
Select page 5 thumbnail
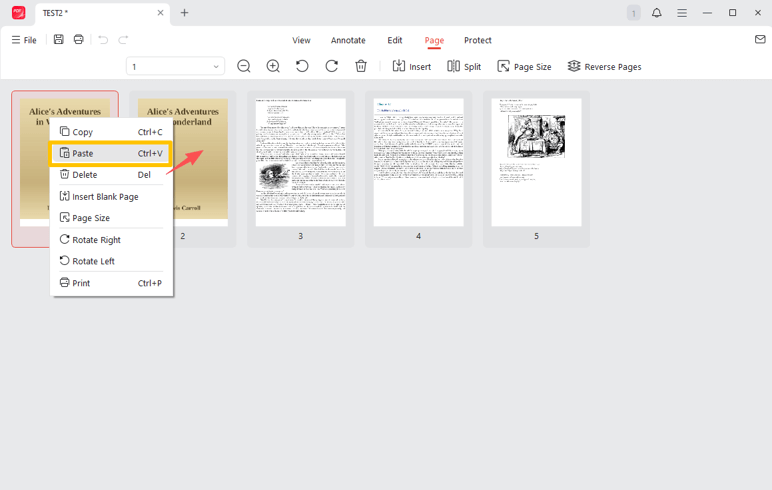coord(536,168)
